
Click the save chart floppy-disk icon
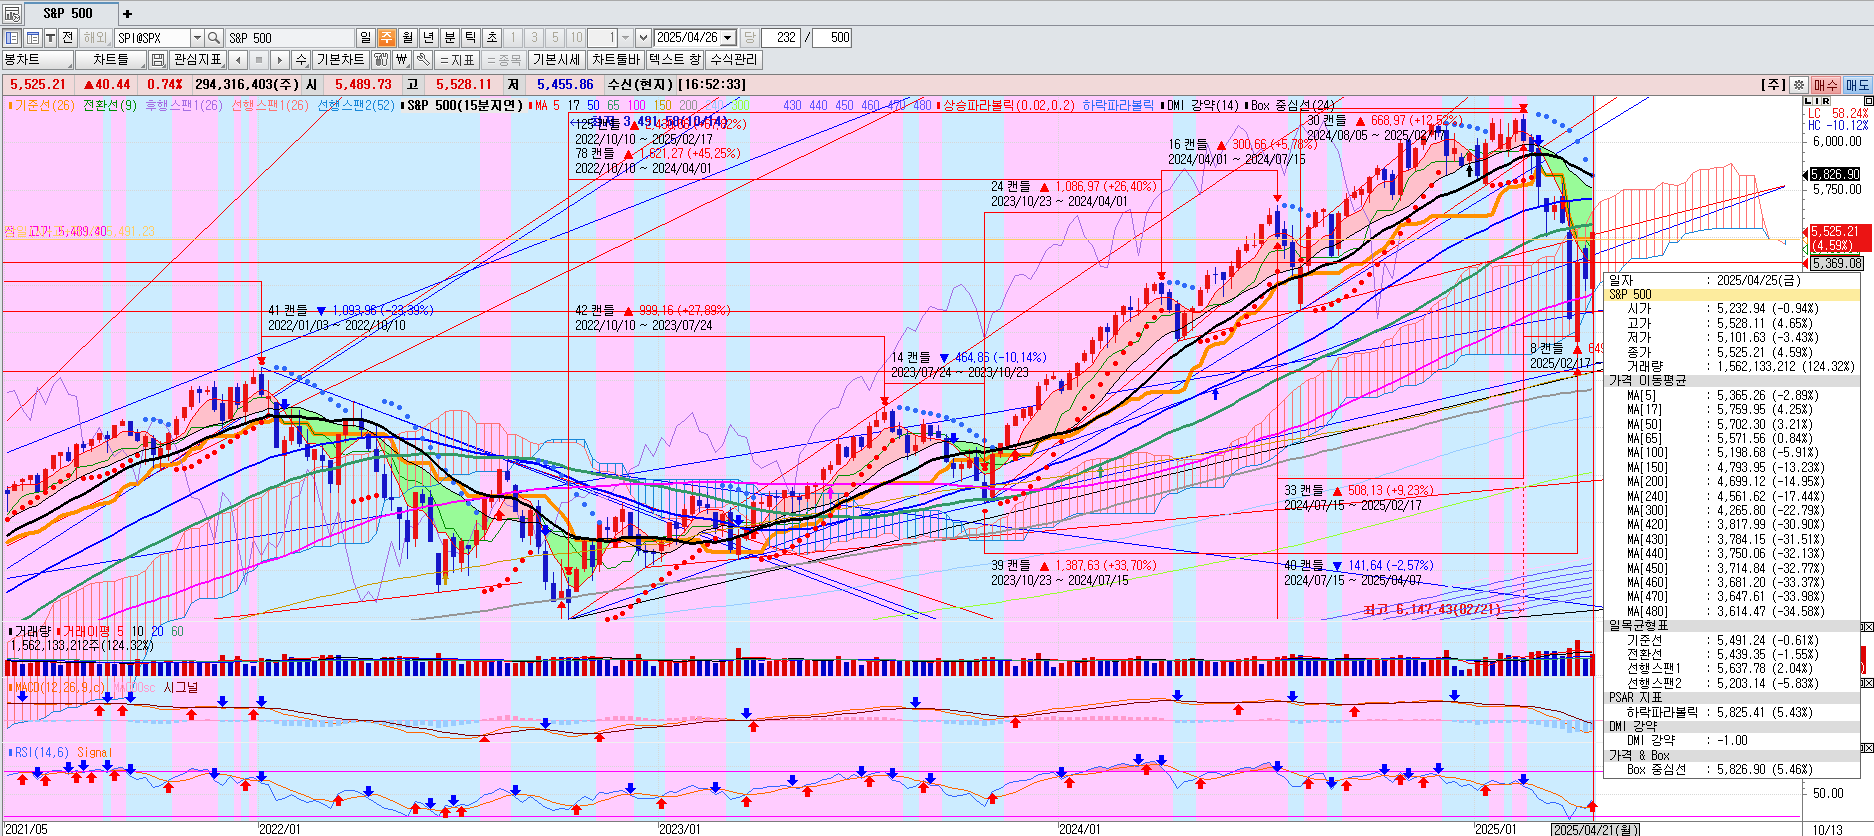click(x=157, y=60)
